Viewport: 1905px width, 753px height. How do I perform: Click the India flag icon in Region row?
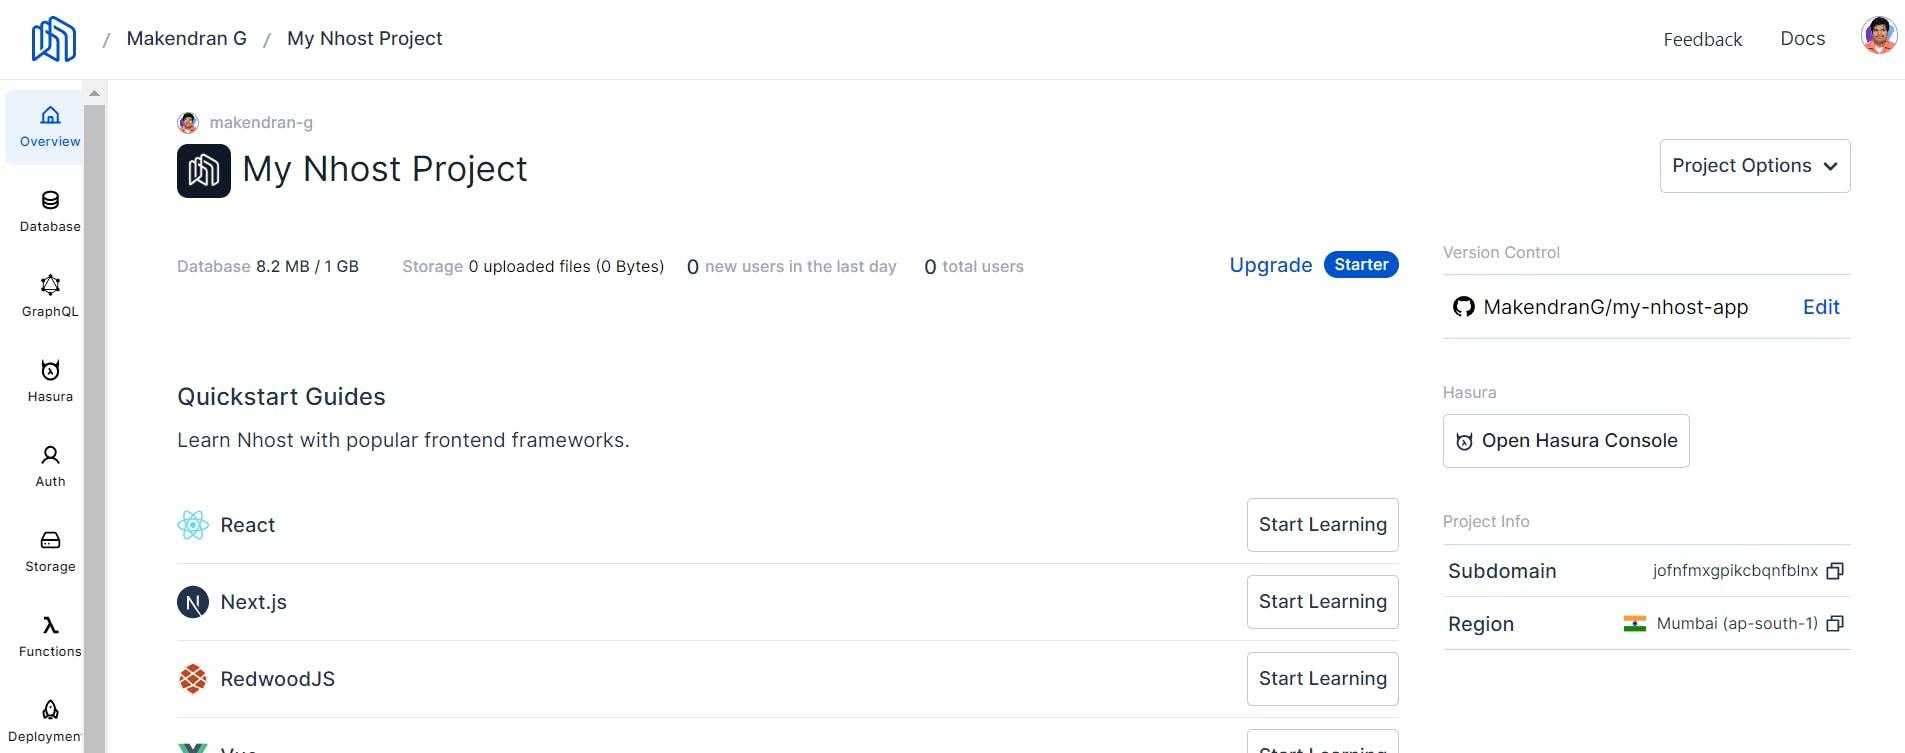[1635, 624]
